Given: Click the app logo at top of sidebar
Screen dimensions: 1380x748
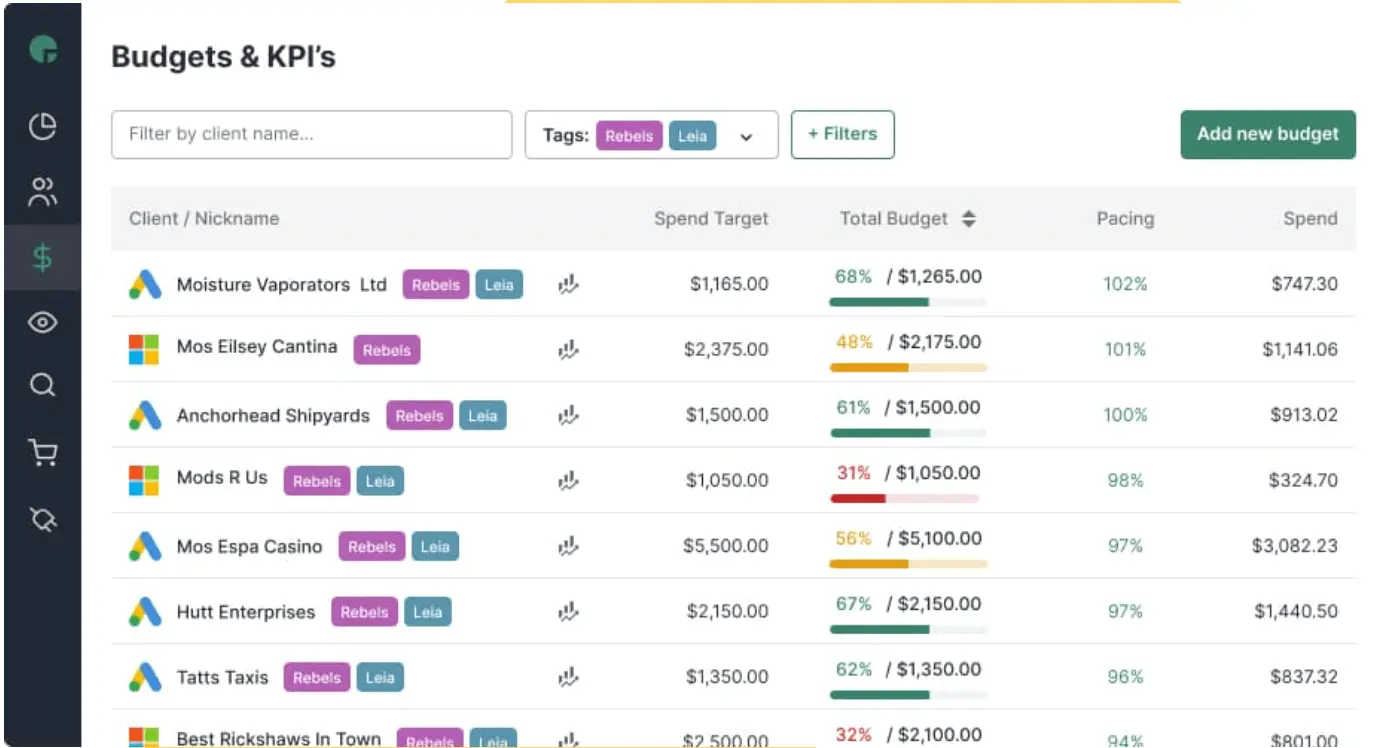Looking at the screenshot, I should click(x=43, y=49).
